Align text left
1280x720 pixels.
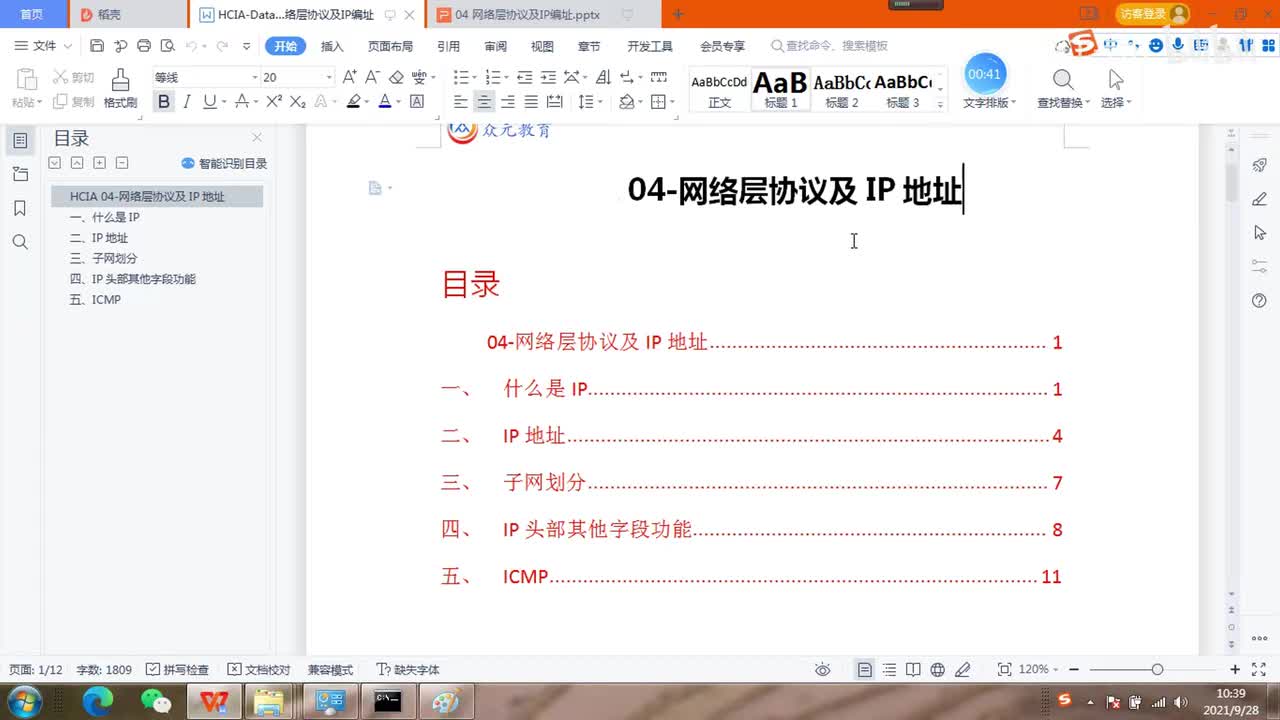pos(461,102)
